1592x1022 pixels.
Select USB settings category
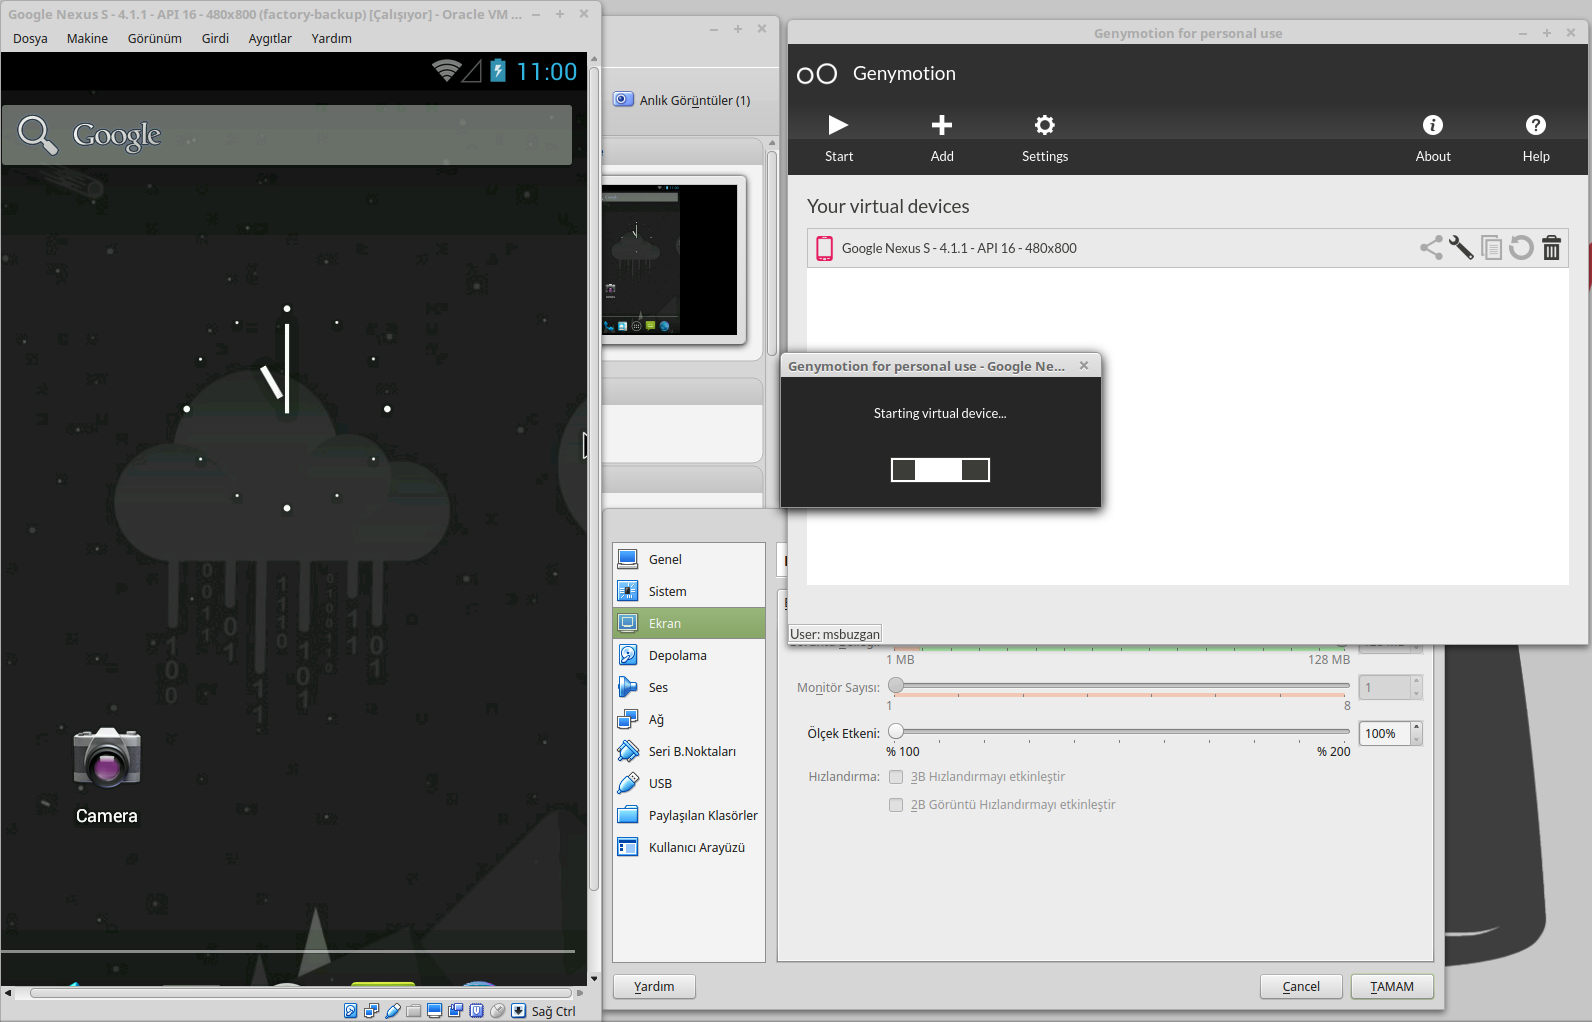(689, 783)
